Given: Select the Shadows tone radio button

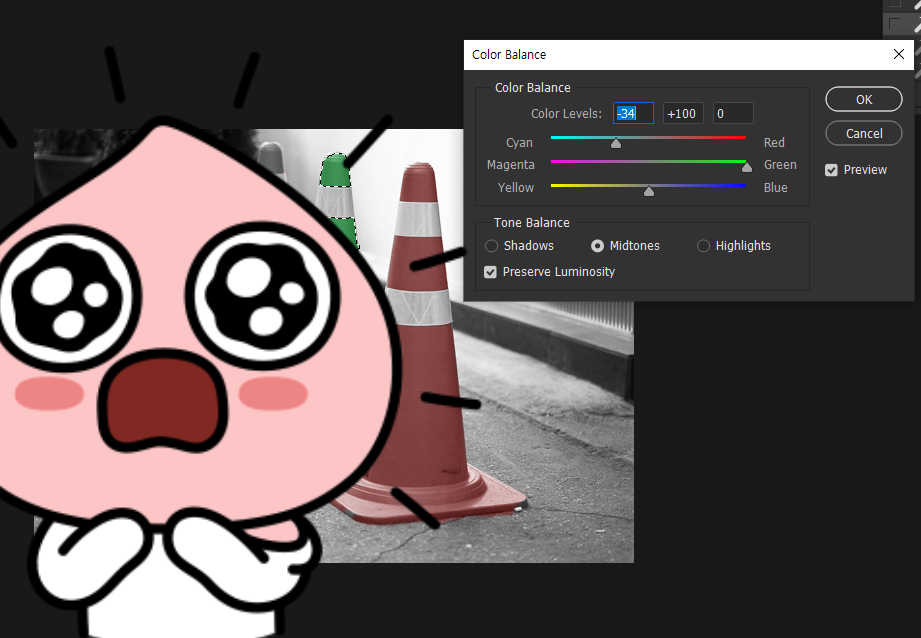Looking at the screenshot, I should click(x=492, y=246).
